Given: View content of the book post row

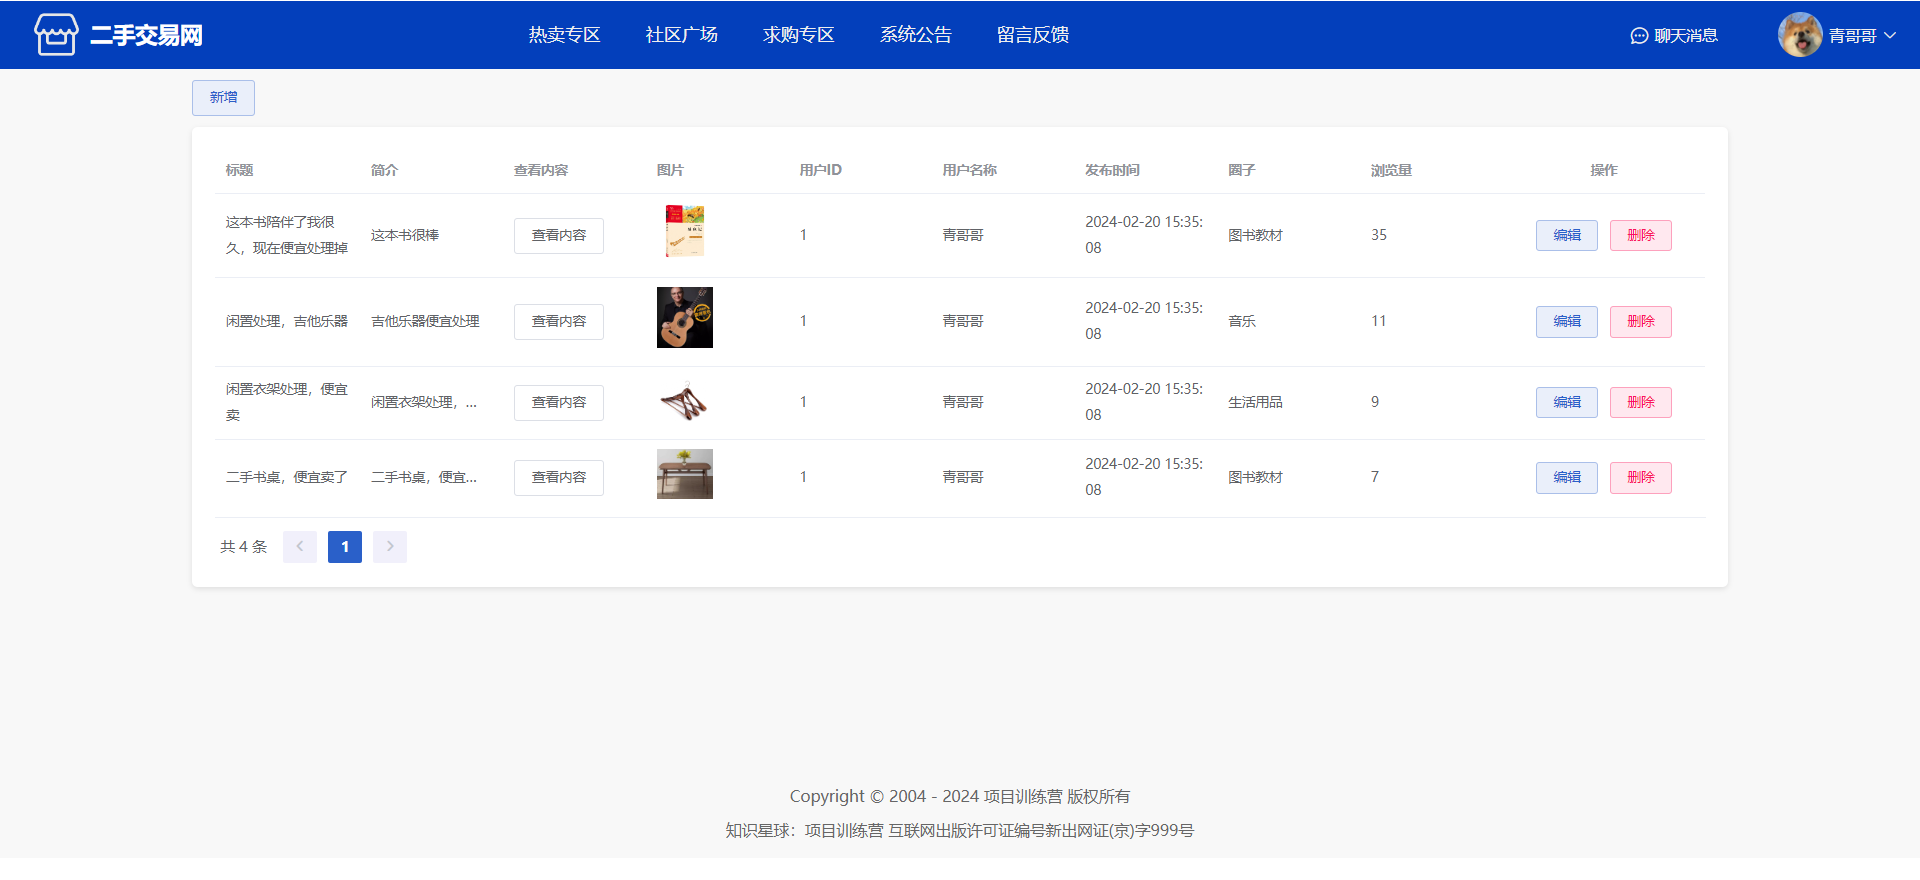Looking at the screenshot, I should coord(559,236).
